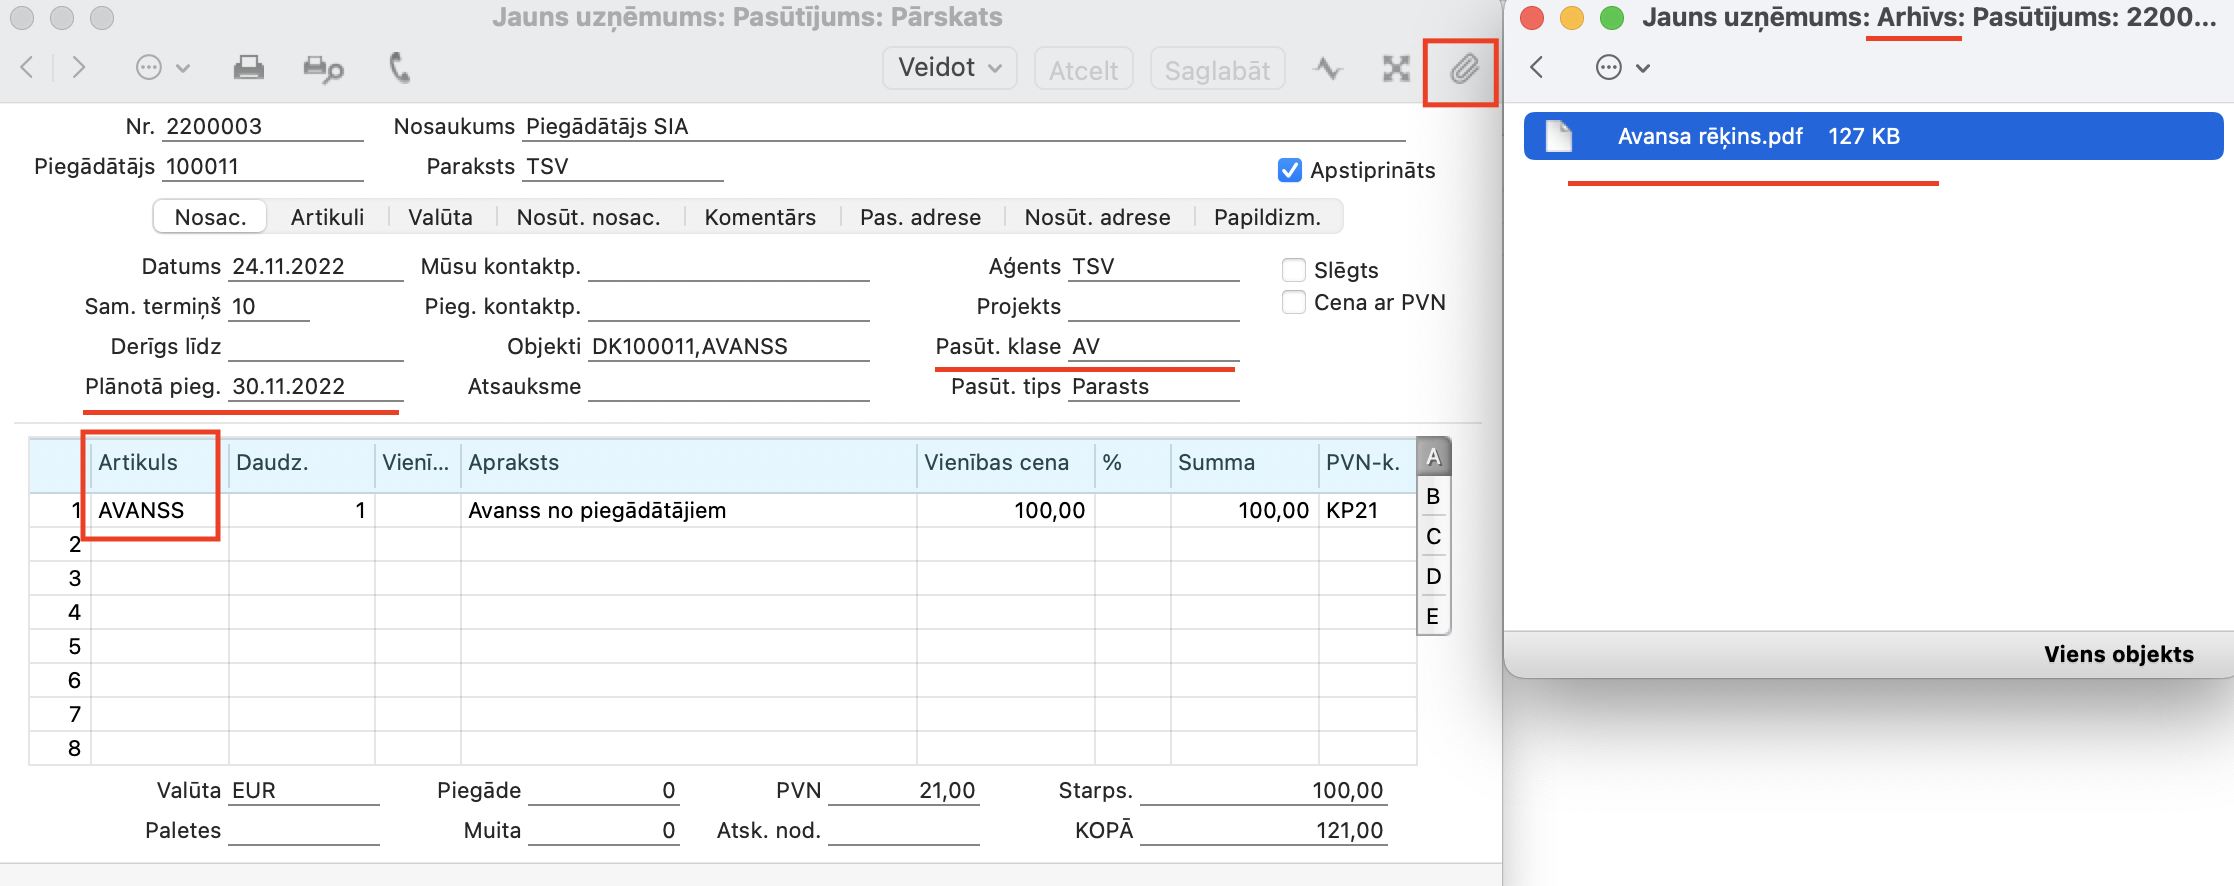The image size is (2234, 886).
Task: Open the Komentārs tab
Action: click(760, 217)
